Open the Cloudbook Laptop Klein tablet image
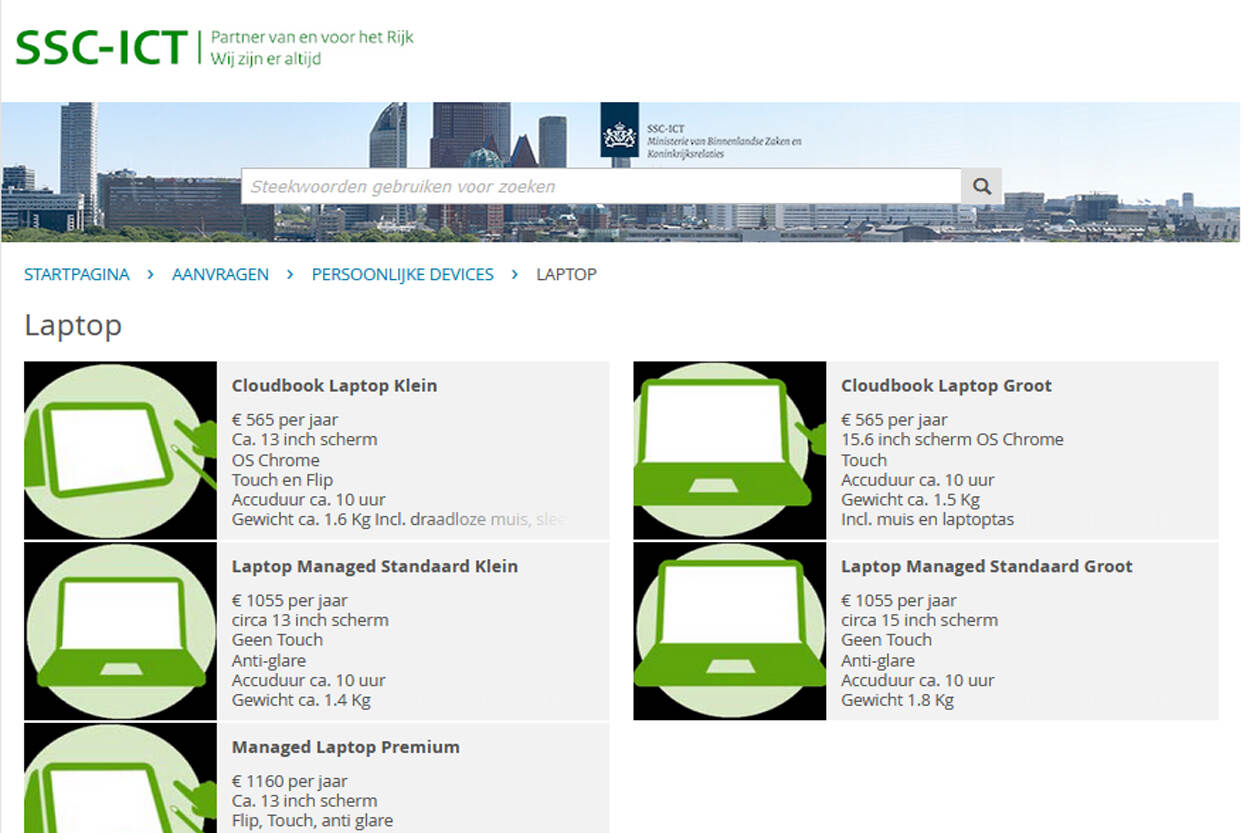The width and height of the screenshot is (1250, 833). point(120,450)
